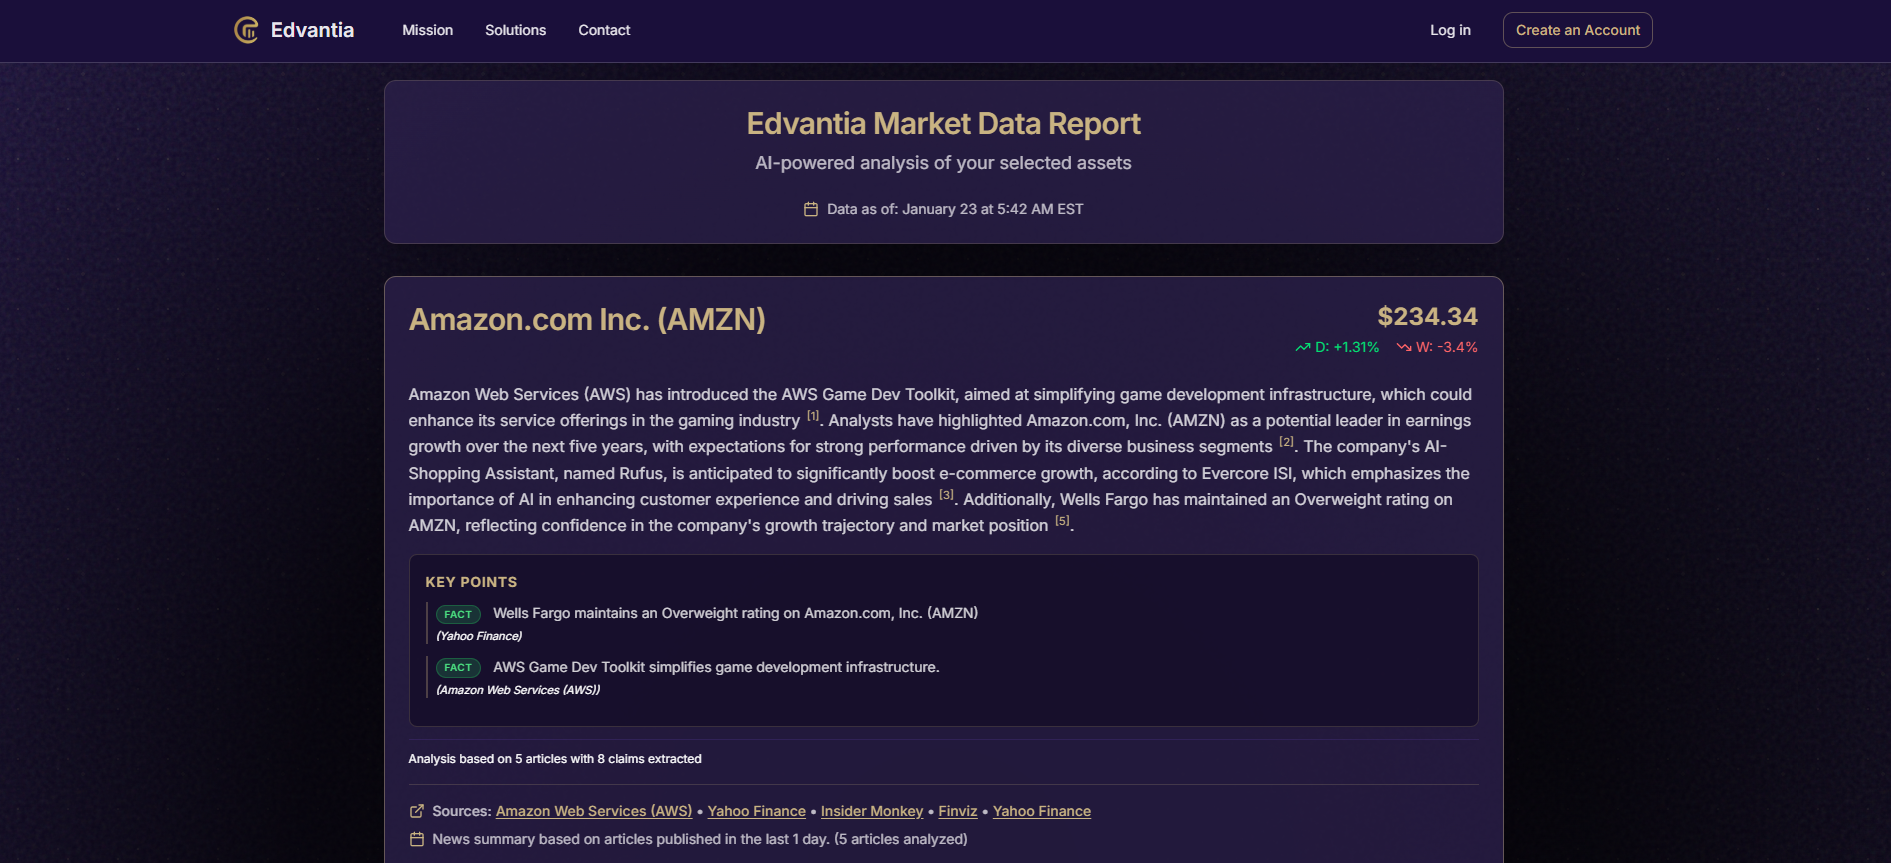Open the Mission menu item
The image size is (1891, 863).
tap(427, 30)
